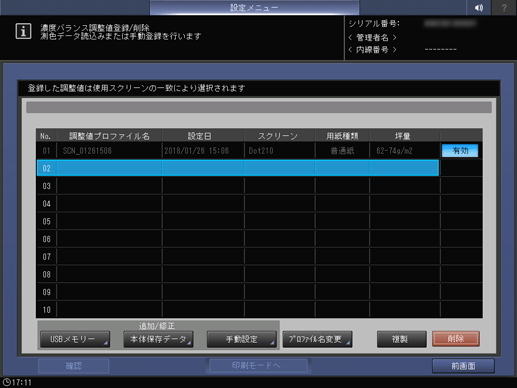The width and height of the screenshot is (517, 388).
Task: Click the speaker volume icon
Action: tap(478, 7)
